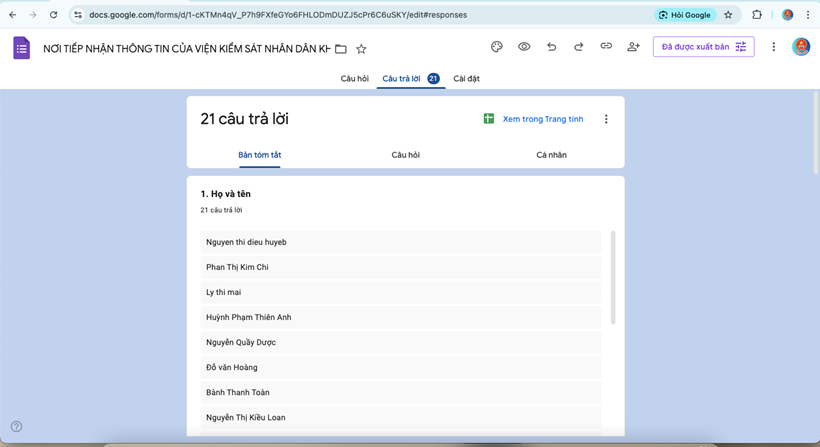Viewport: 820px width, 447px height.
Task: Add collaborators with person-plus icon
Action: click(x=633, y=47)
